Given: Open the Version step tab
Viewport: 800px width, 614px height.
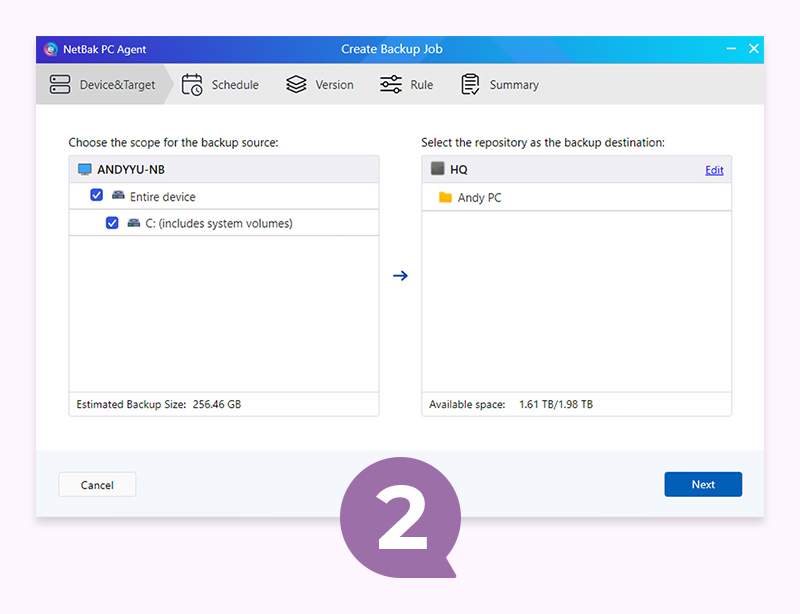Looking at the screenshot, I should tap(320, 85).
